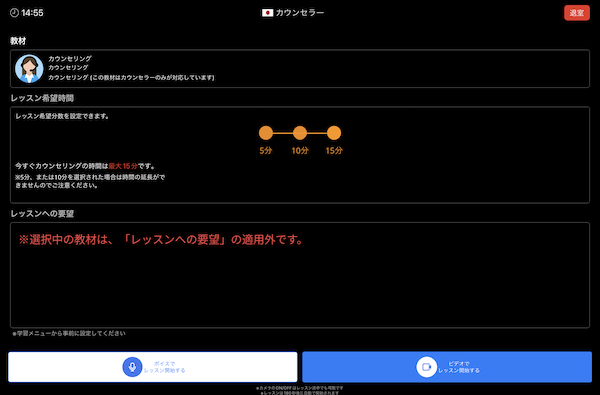Leave the room with 退室 button

[577, 13]
